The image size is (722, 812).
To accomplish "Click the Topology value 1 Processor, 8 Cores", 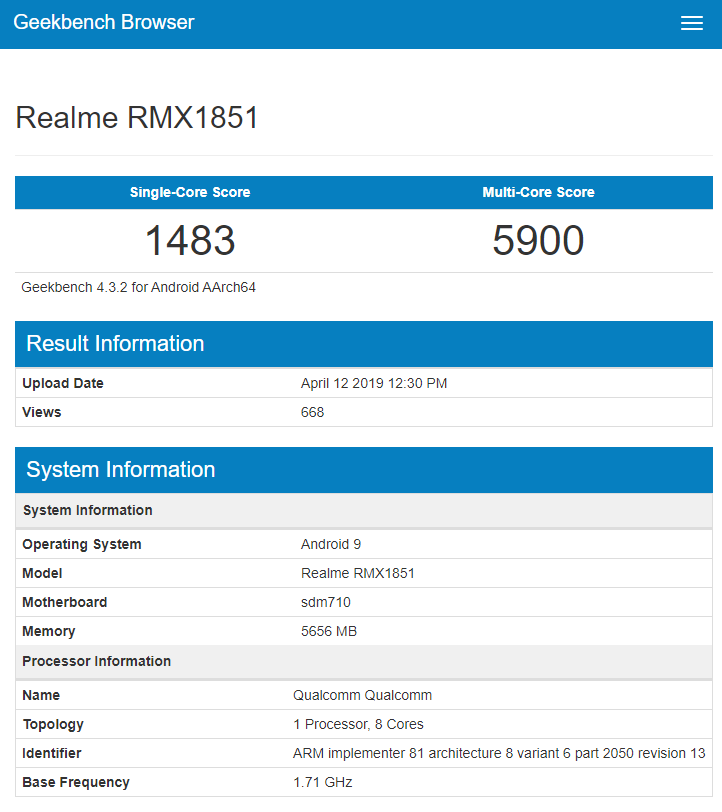I will (358, 724).
